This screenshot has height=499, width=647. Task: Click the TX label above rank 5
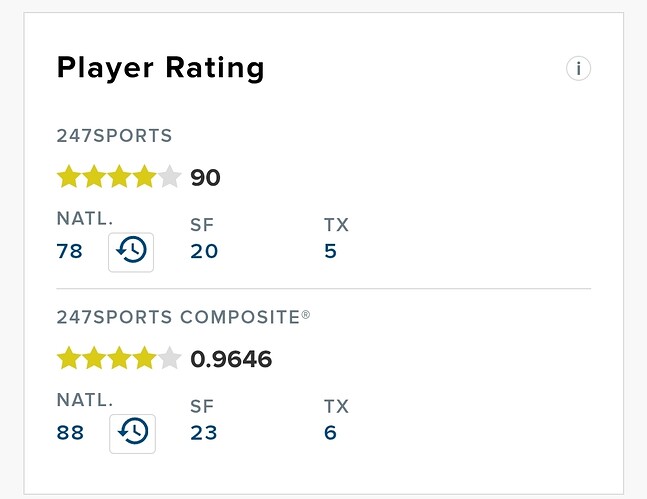coord(336,225)
